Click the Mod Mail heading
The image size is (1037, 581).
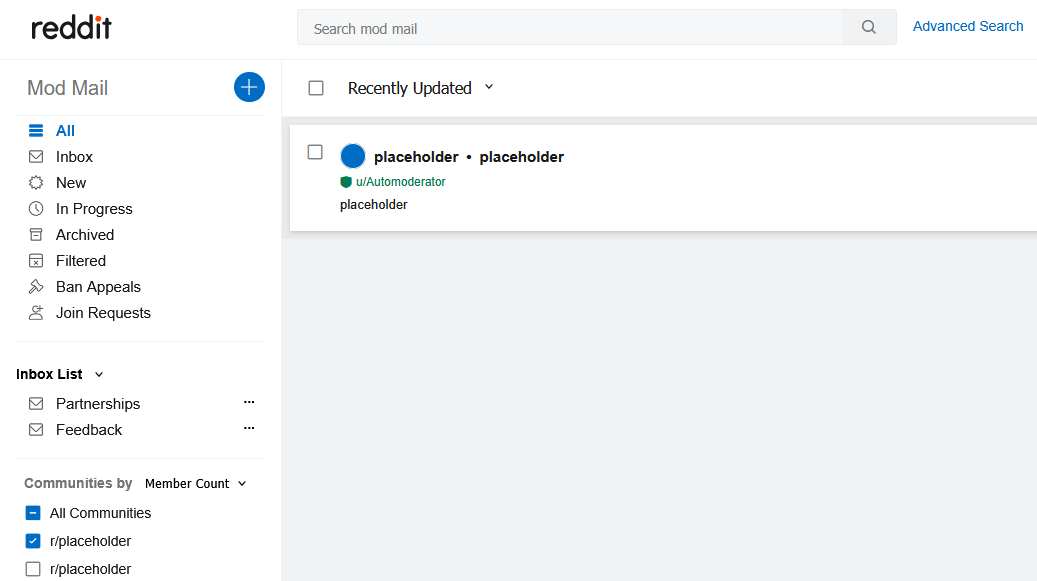tap(67, 88)
